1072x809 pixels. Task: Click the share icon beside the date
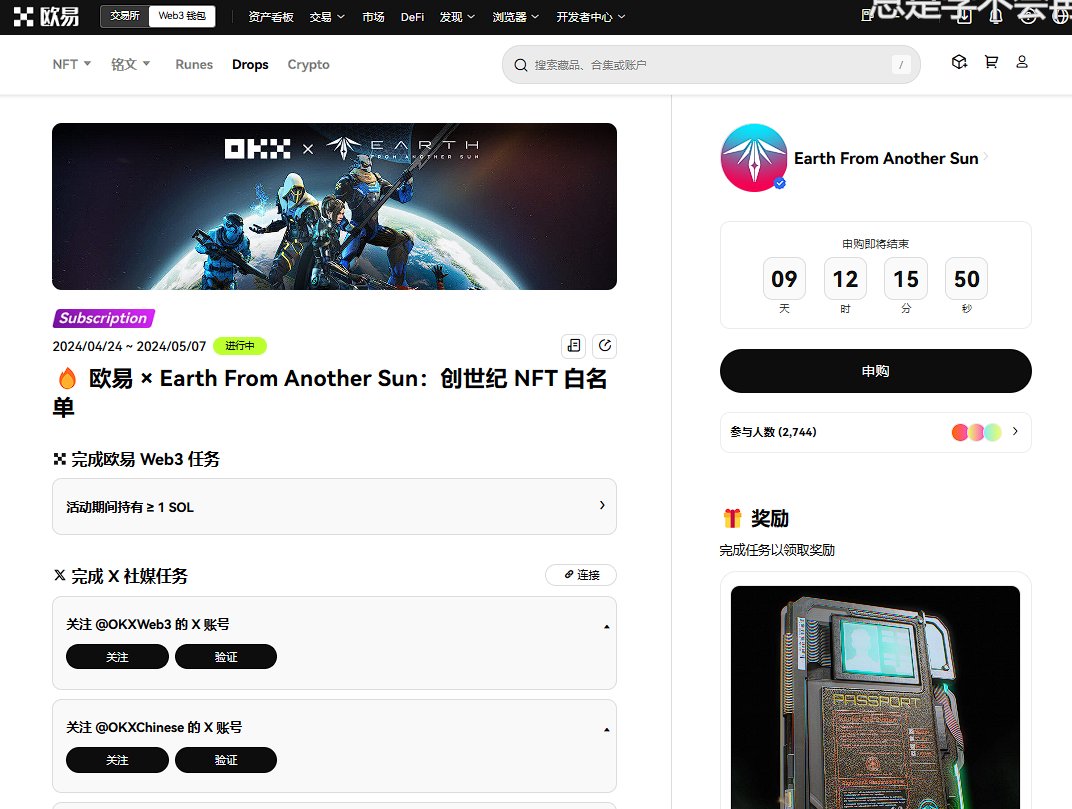[x=604, y=346]
